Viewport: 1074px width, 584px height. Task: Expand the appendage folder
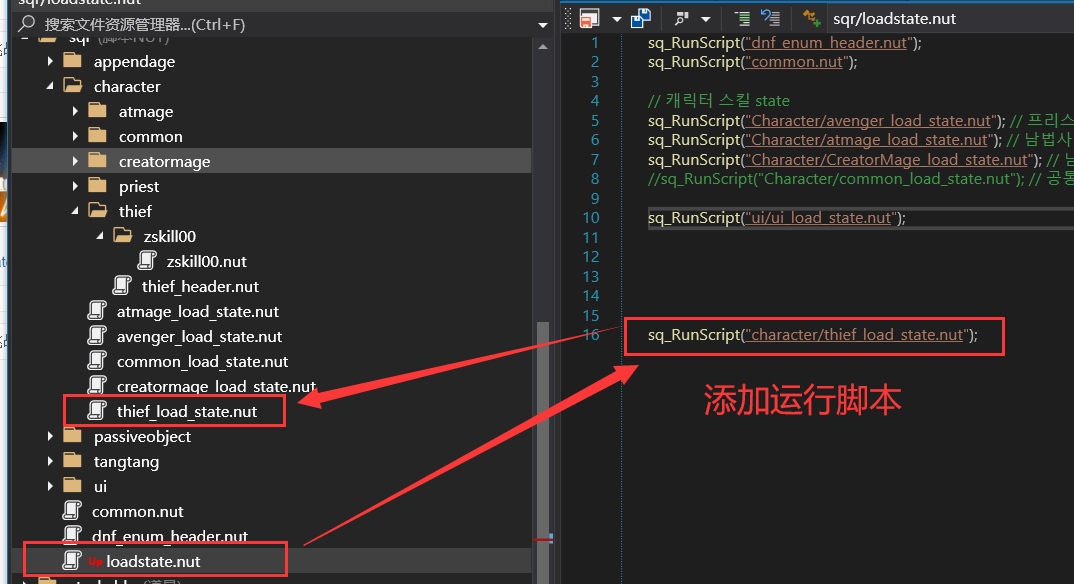click(x=51, y=62)
